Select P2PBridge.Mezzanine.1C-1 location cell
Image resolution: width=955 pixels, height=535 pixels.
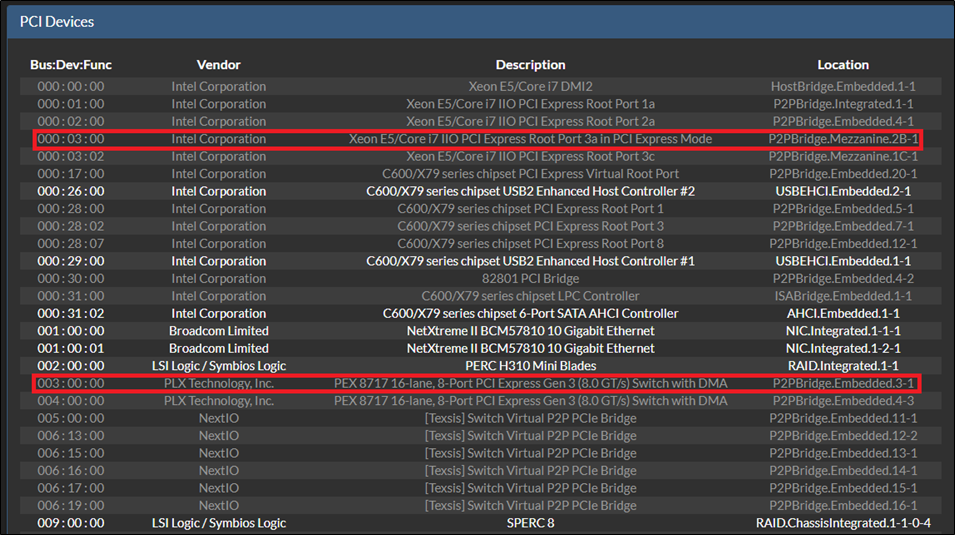(843, 157)
